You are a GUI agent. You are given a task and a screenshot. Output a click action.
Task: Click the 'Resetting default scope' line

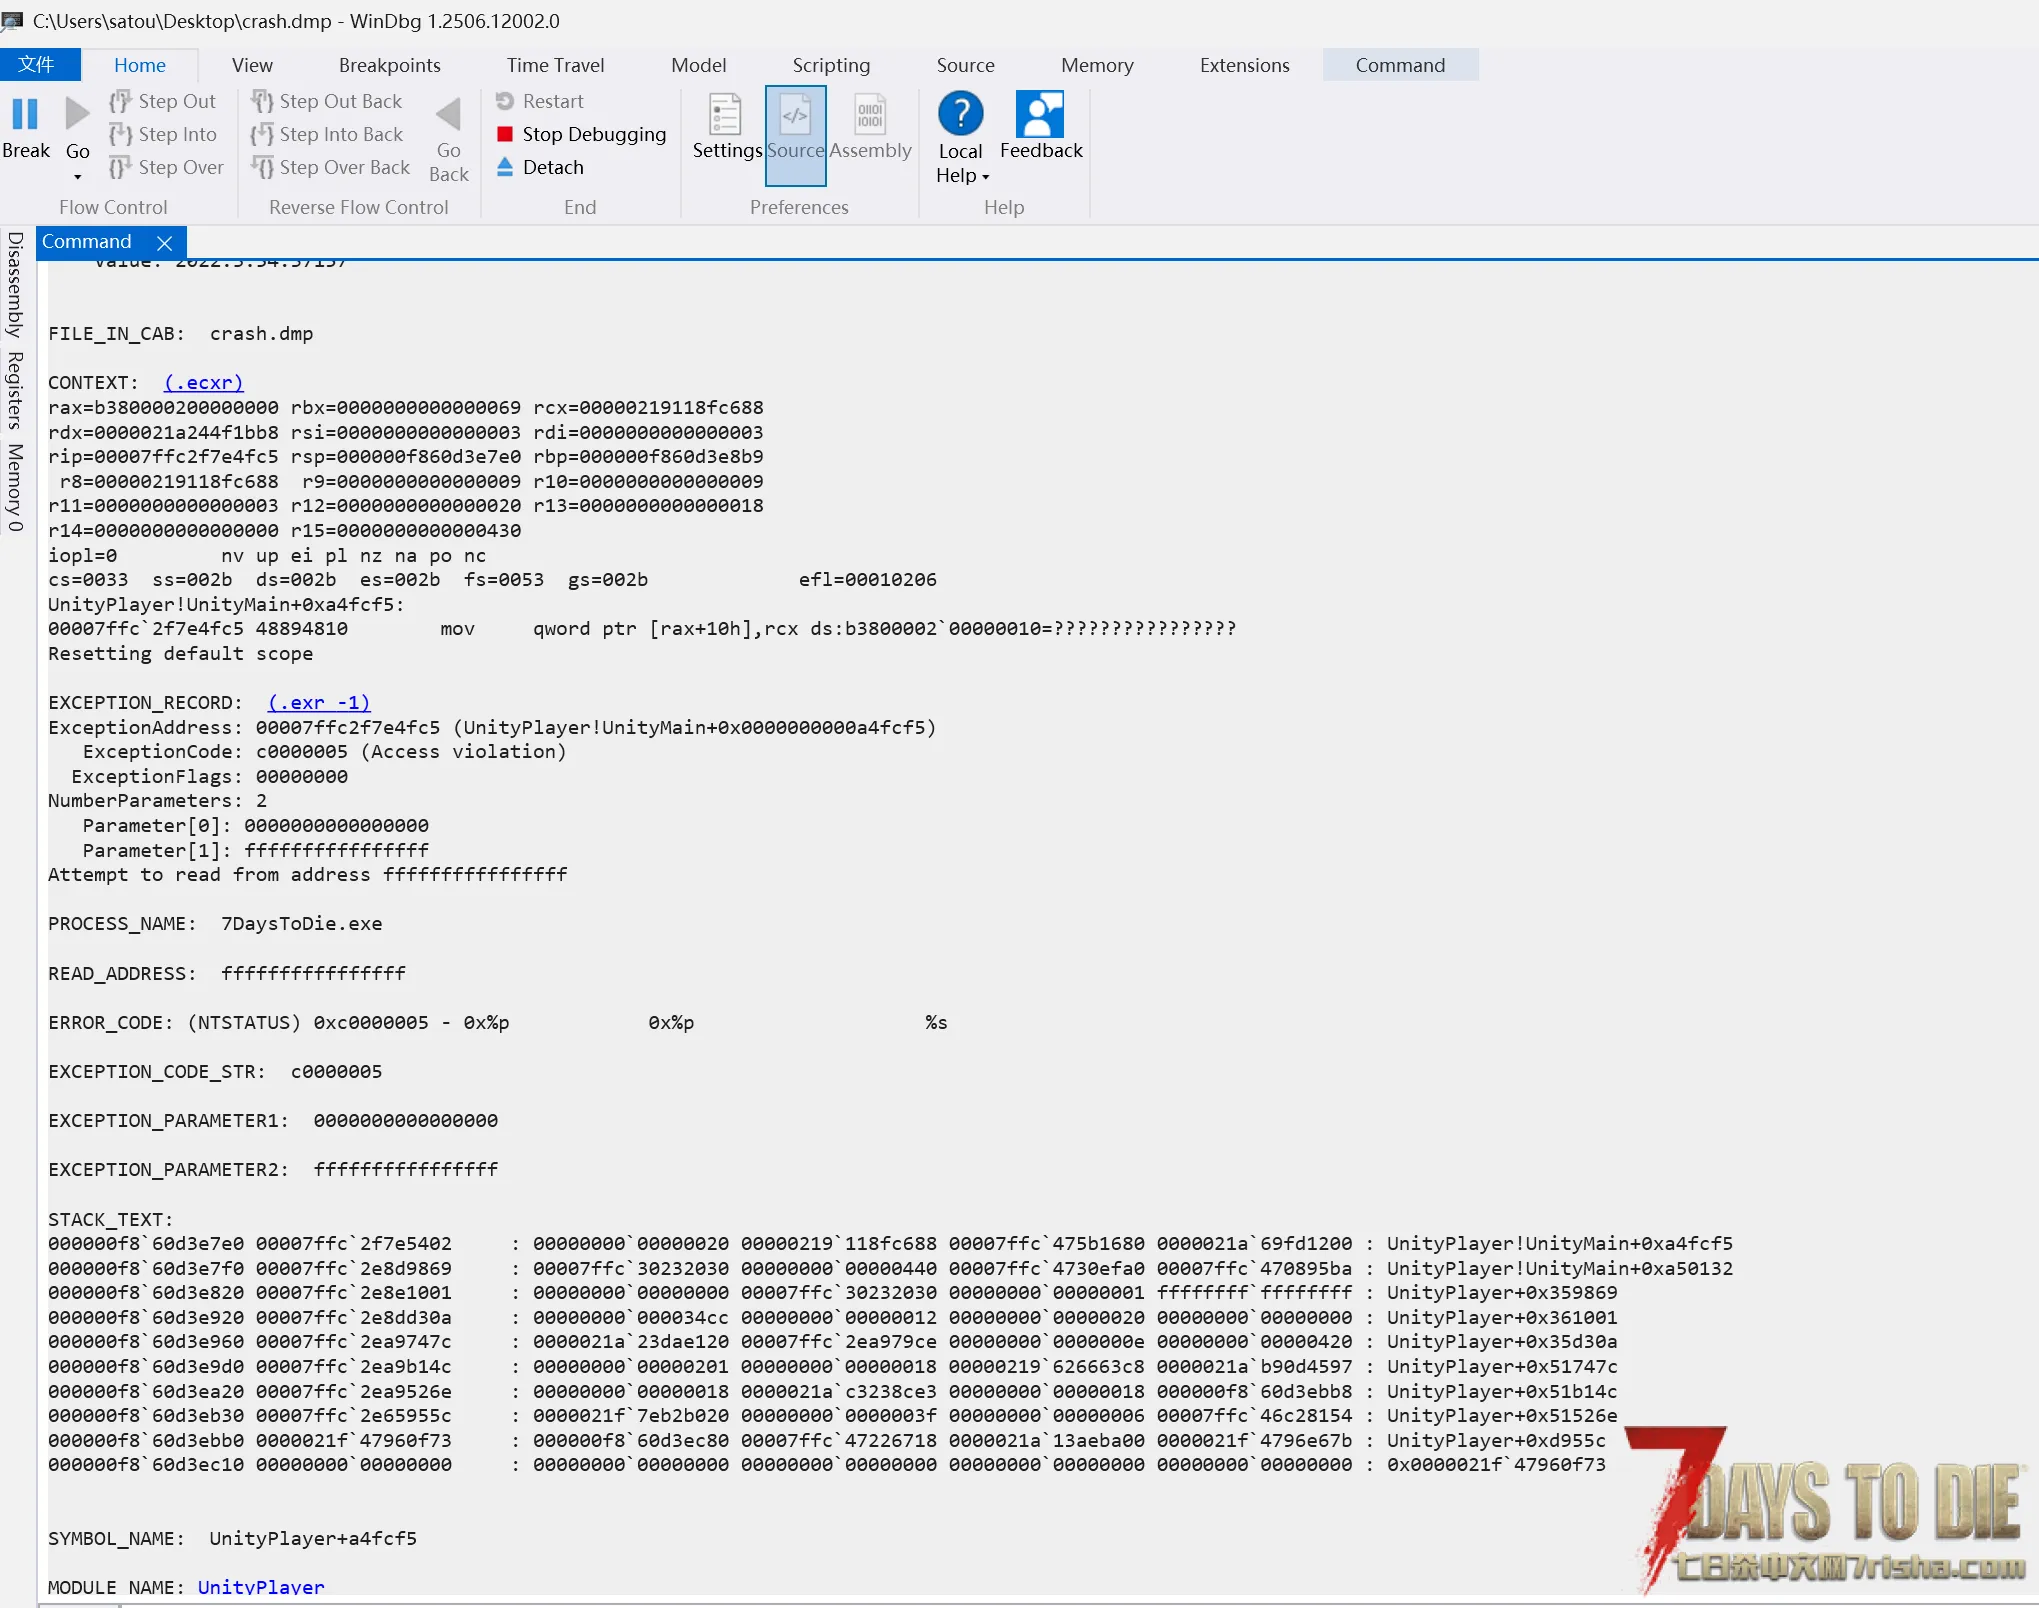pyautogui.click(x=181, y=654)
